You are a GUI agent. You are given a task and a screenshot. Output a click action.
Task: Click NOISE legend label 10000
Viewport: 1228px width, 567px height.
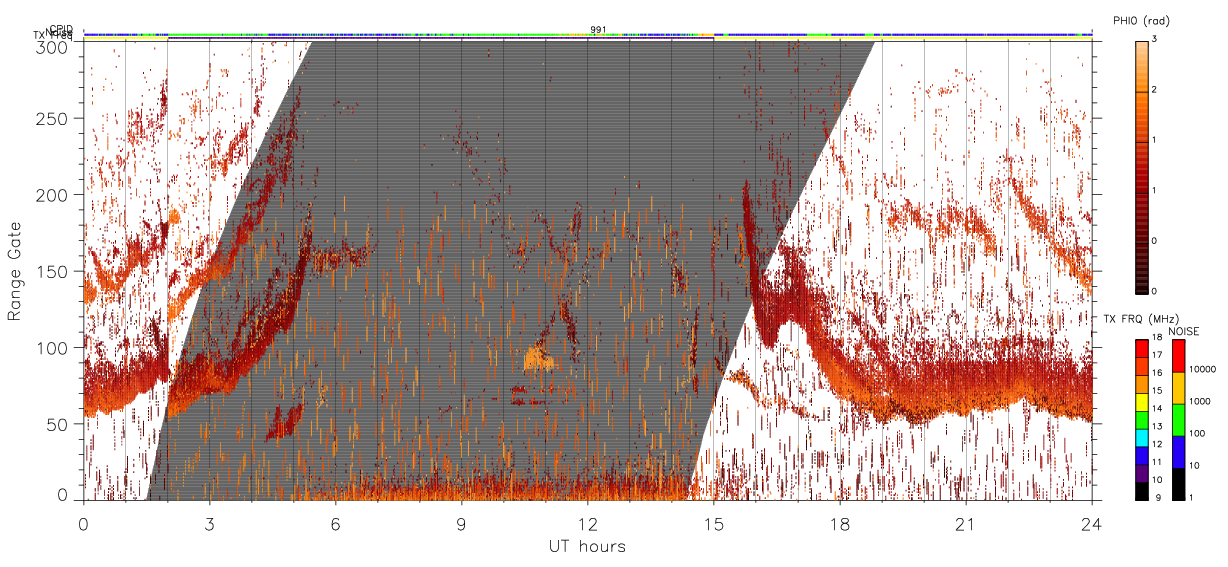[x=1202, y=369]
